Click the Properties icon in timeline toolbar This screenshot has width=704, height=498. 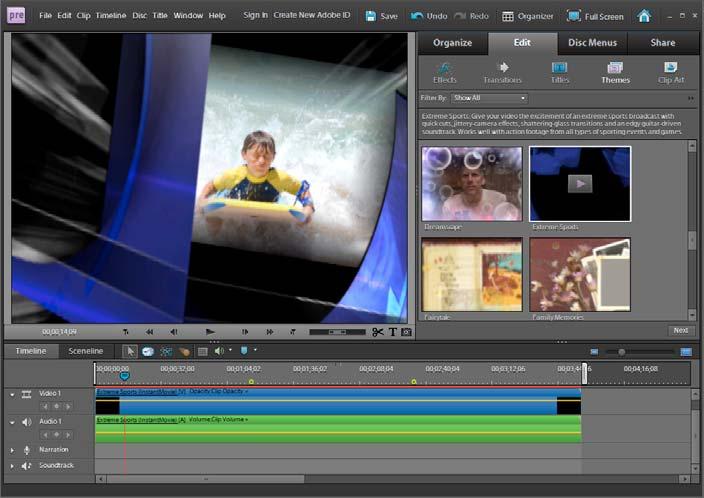(x=202, y=352)
